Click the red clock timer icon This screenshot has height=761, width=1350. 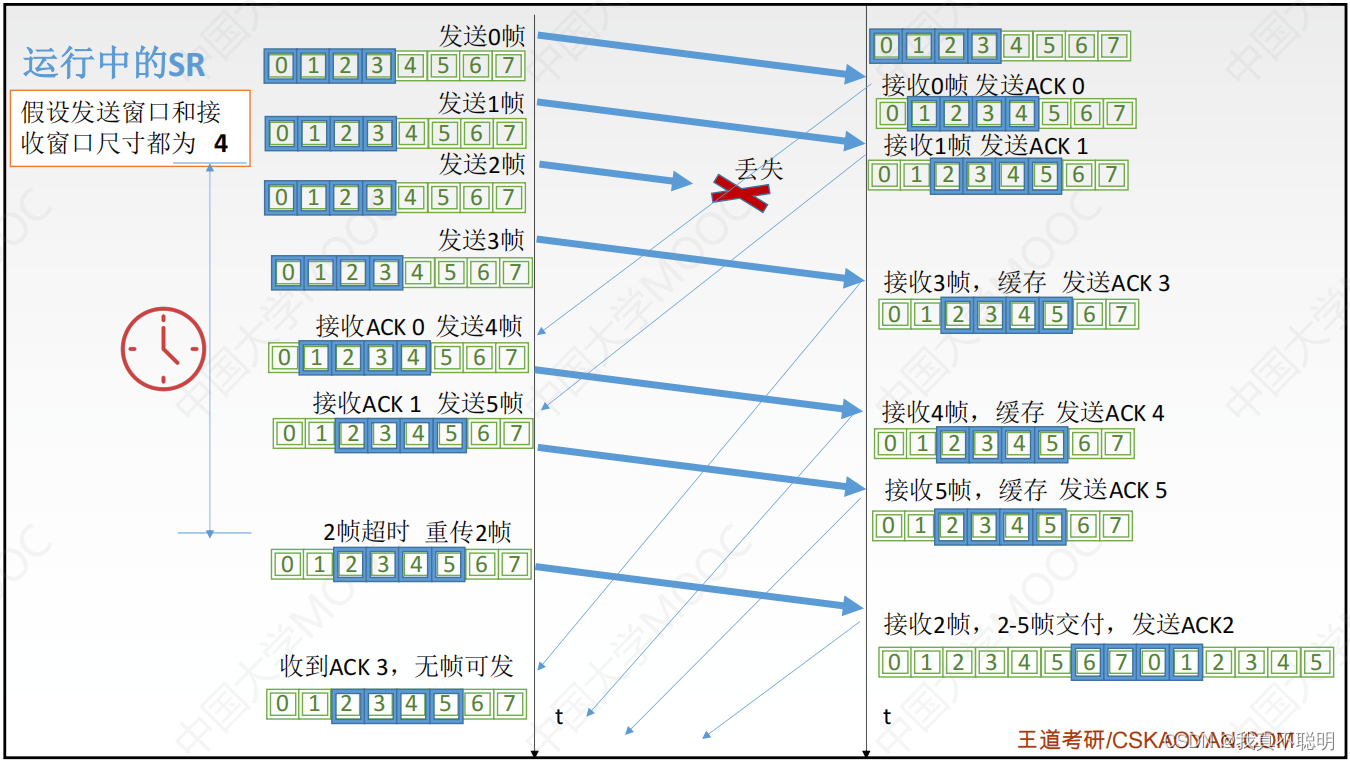point(164,349)
